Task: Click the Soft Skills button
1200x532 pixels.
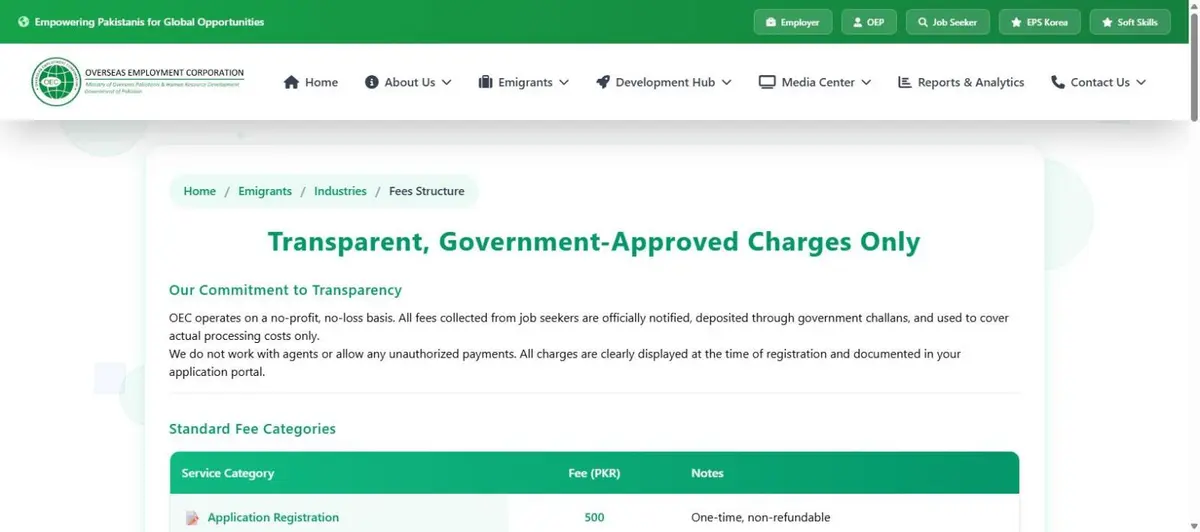Action: (1130, 22)
